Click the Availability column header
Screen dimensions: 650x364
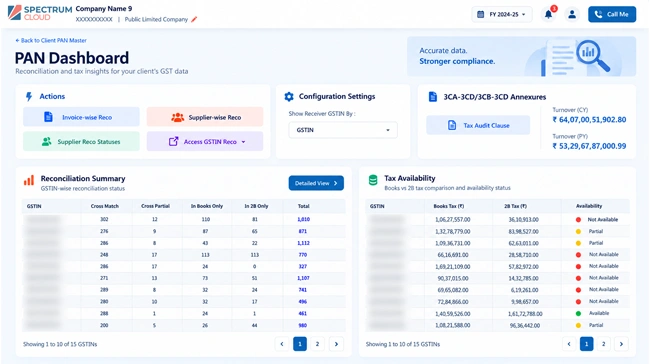[x=589, y=206]
